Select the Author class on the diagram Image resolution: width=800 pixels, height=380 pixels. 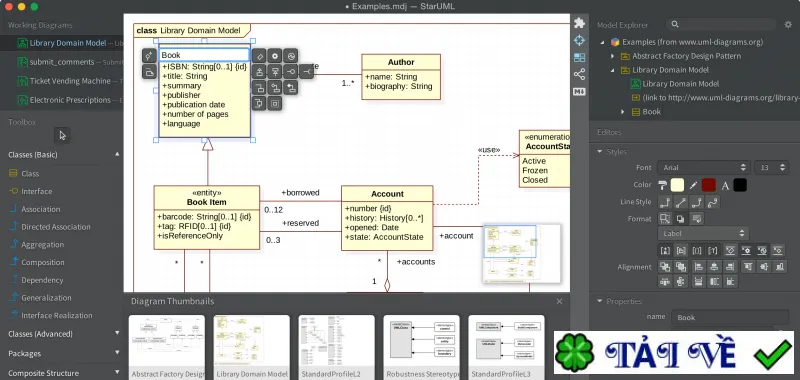[401, 77]
